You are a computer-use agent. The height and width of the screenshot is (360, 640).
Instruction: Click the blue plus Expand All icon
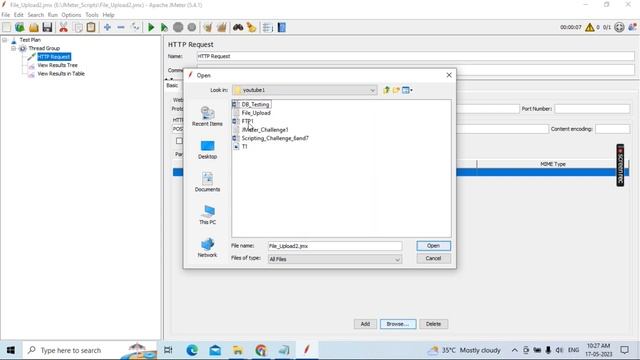pos(107,27)
